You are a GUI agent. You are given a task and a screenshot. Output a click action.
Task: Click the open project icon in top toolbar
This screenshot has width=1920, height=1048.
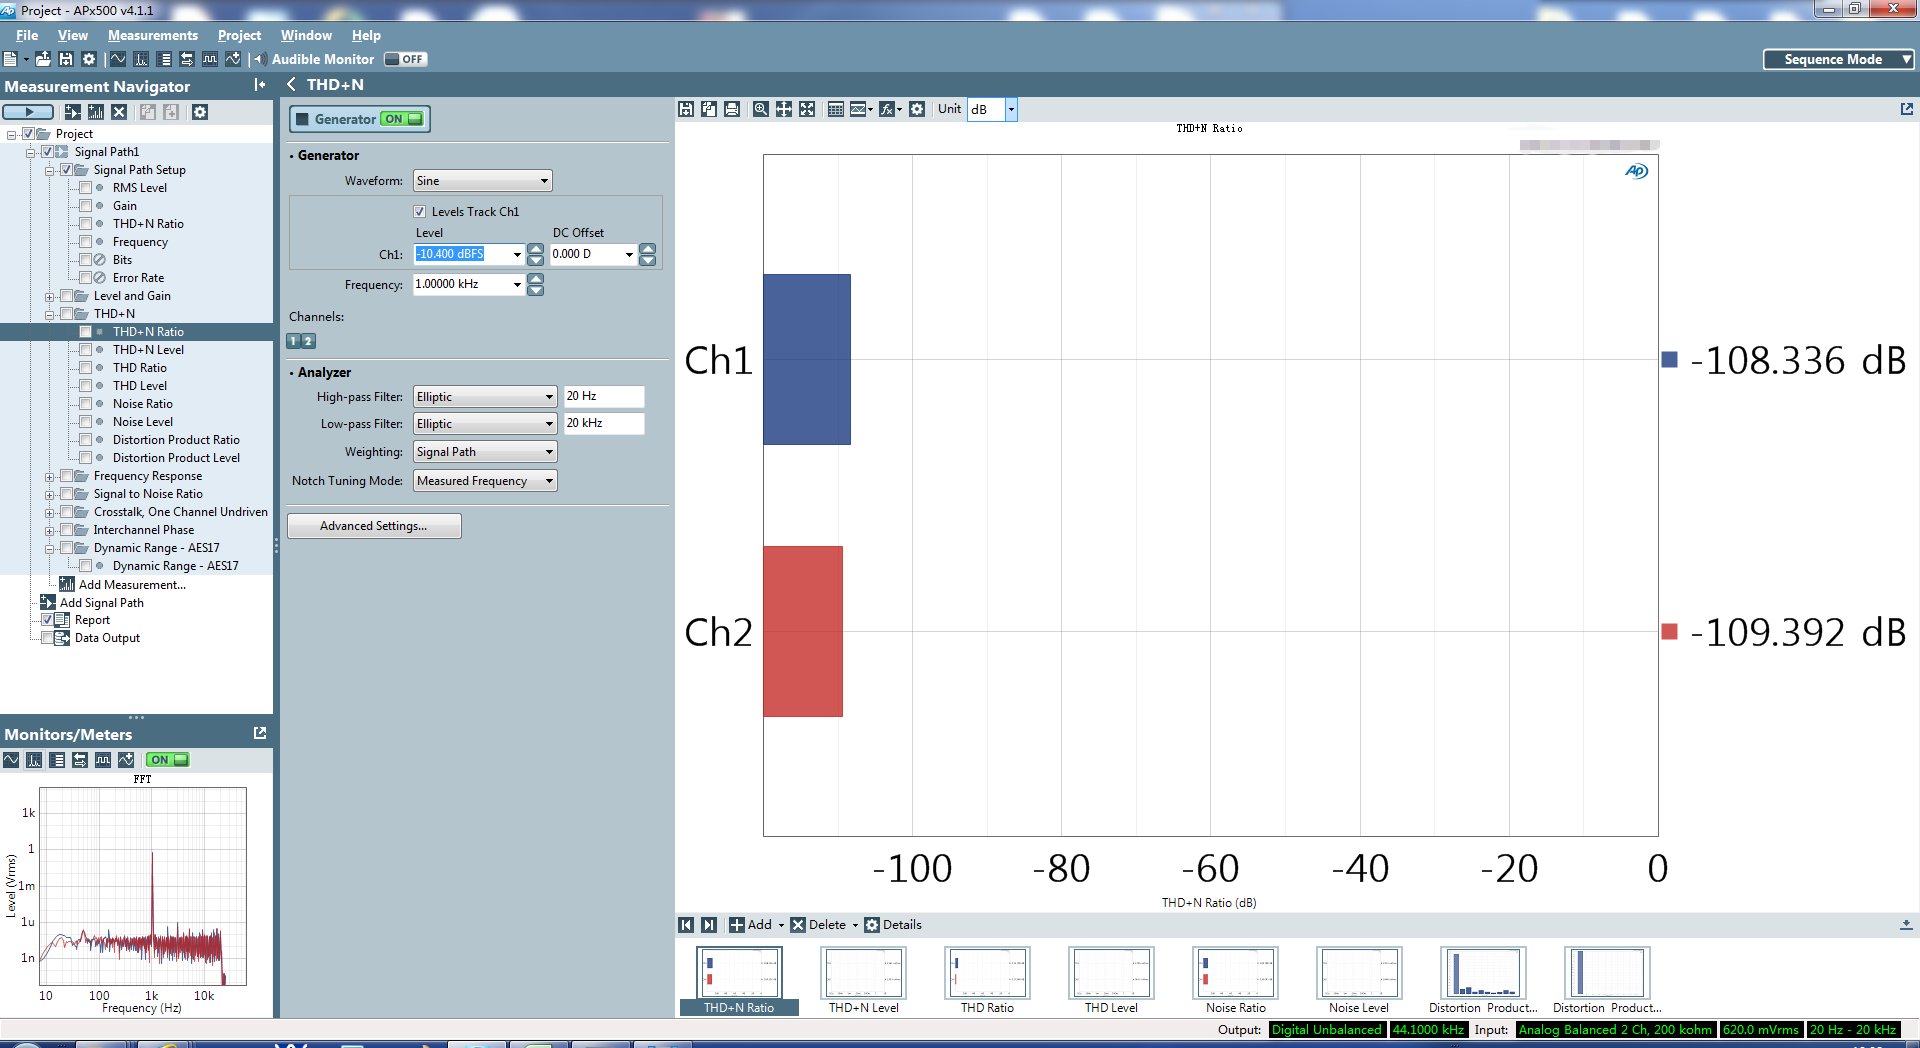(43, 59)
